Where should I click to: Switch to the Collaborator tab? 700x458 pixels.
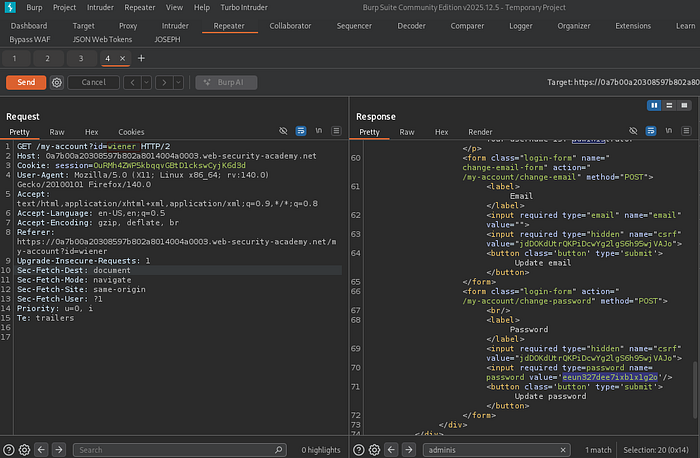click(290, 26)
